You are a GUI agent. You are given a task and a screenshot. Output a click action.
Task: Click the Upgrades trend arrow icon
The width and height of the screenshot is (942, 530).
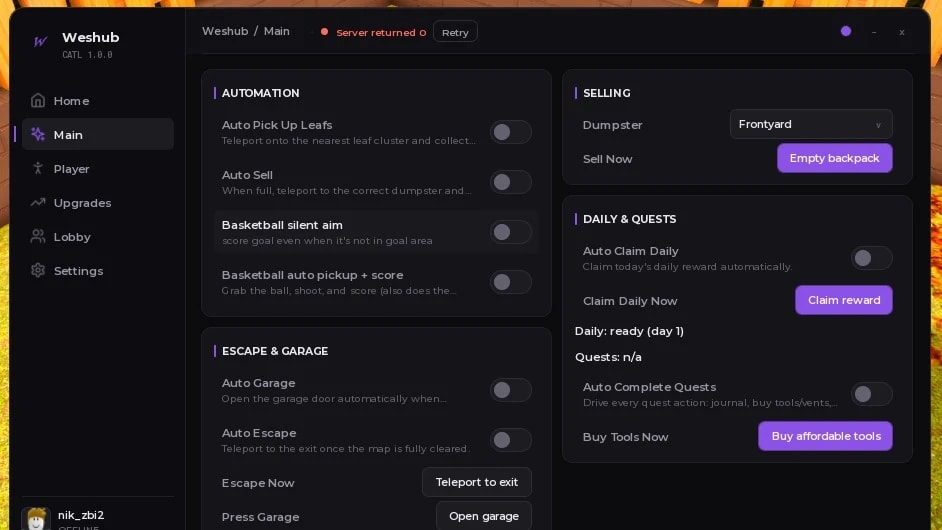[38, 203]
